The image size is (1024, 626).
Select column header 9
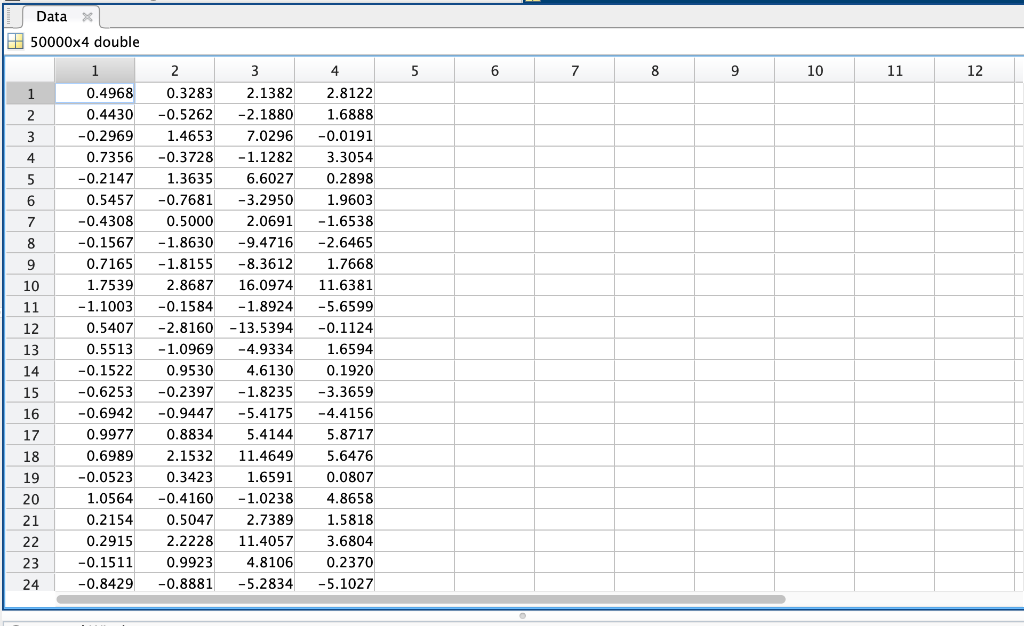pyautogui.click(x=735, y=70)
